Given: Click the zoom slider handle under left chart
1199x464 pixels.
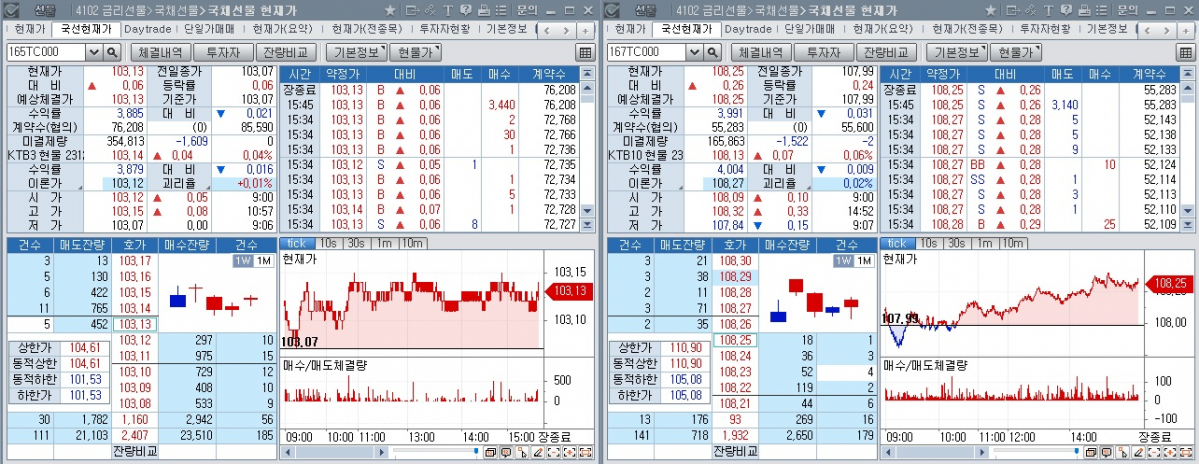Looking at the screenshot, I should point(476,451).
